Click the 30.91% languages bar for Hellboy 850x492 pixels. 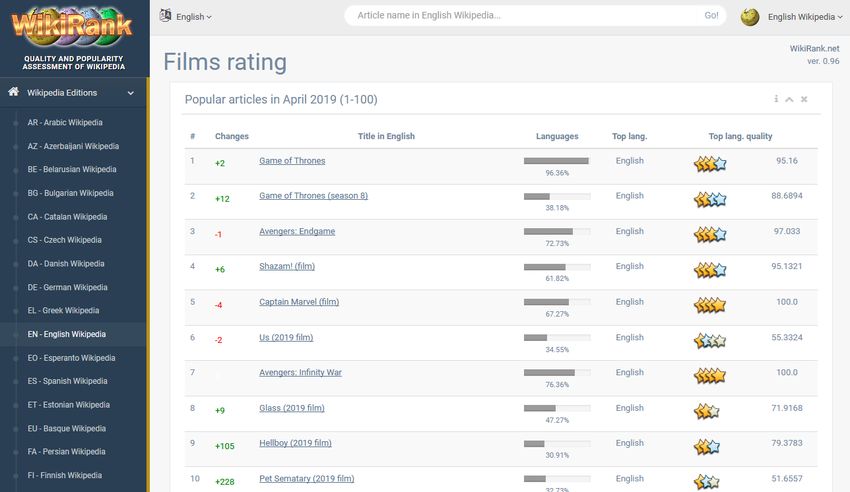(x=557, y=444)
